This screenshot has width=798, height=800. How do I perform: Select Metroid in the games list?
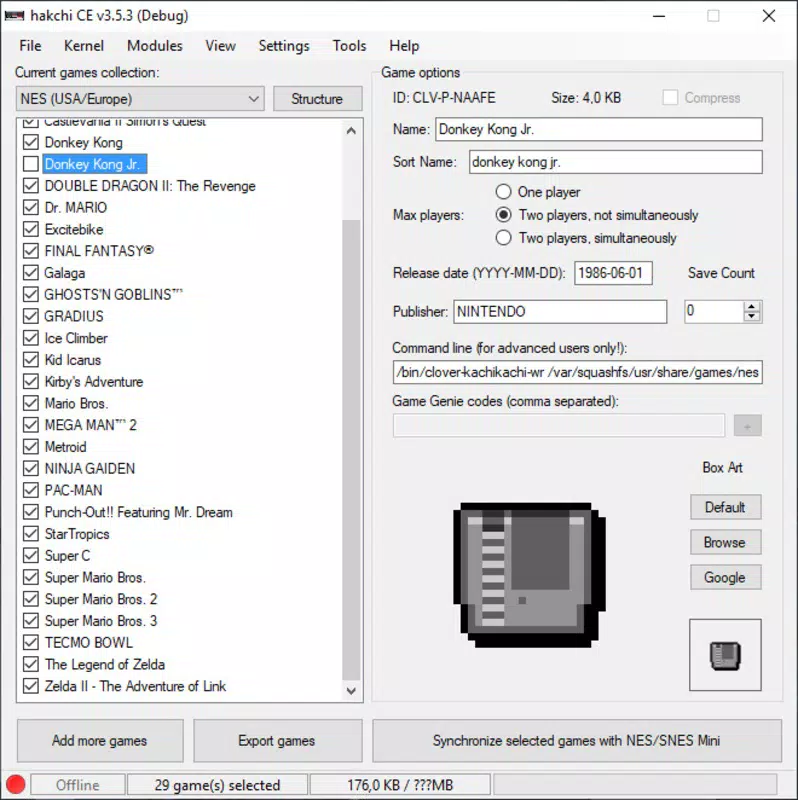pos(65,446)
